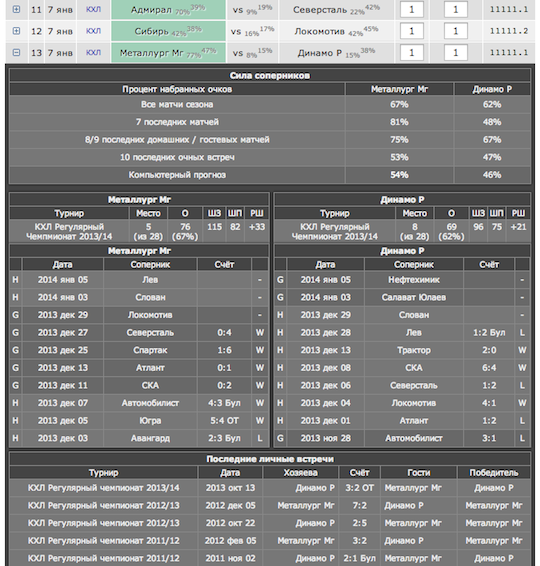Click the 7 последних матчей row label

(177, 122)
